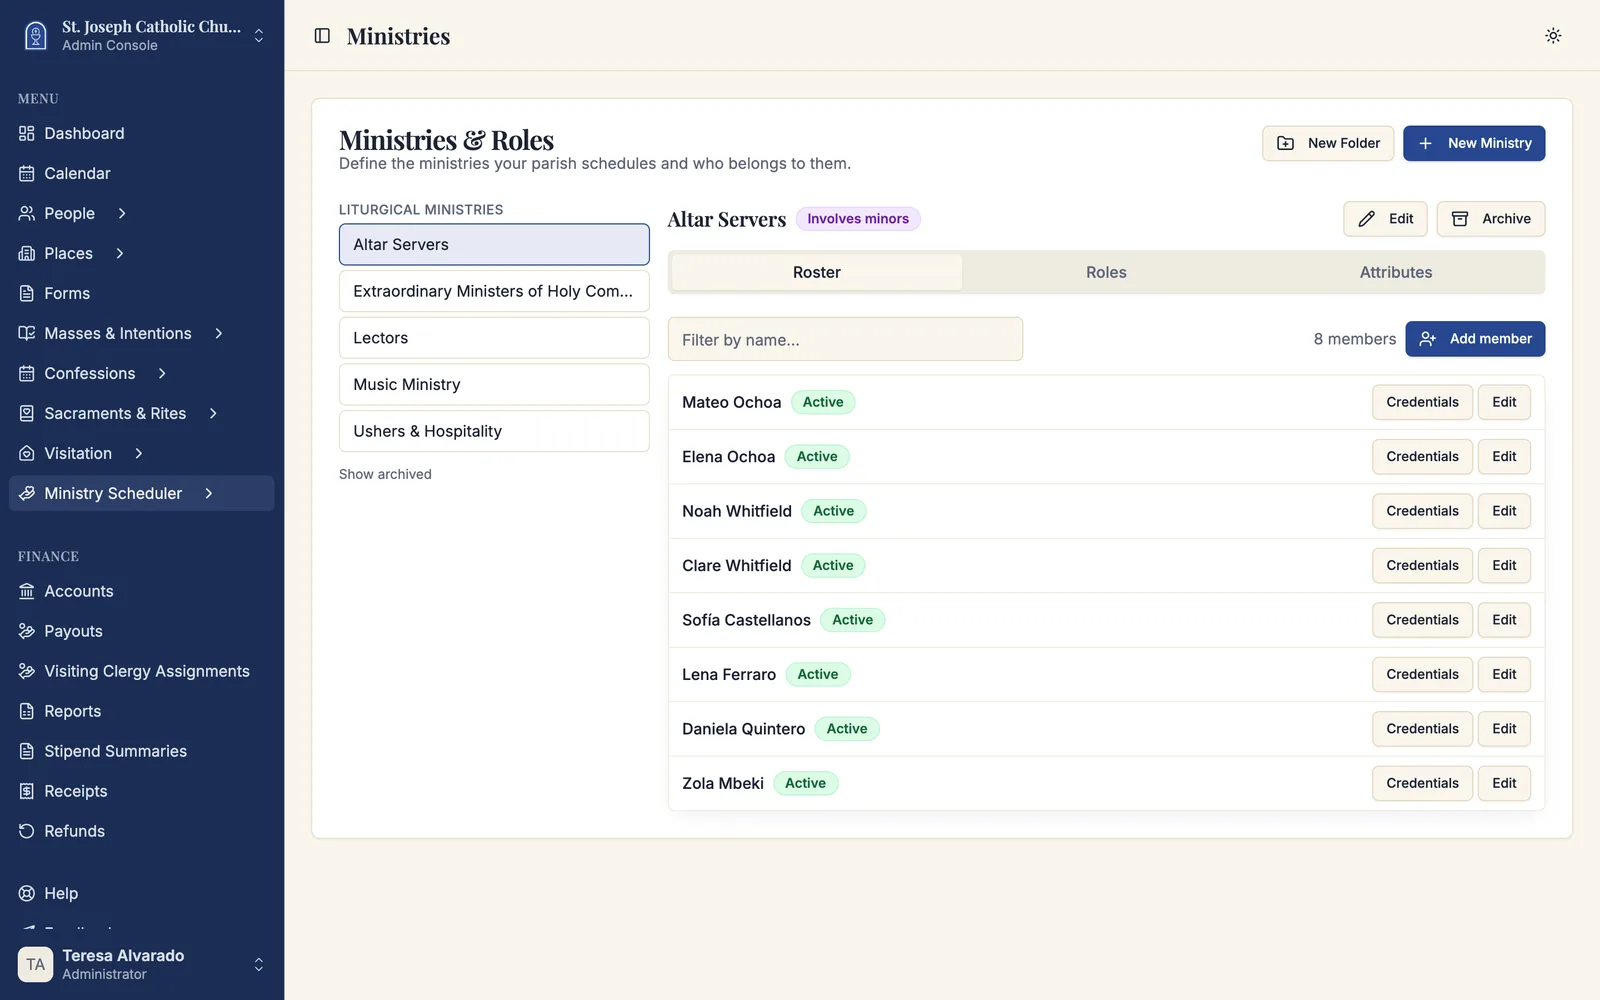Image resolution: width=1600 pixels, height=1000 pixels.
Task: Switch to the Attributes tab
Action: pyautogui.click(x=1396, y=273)
